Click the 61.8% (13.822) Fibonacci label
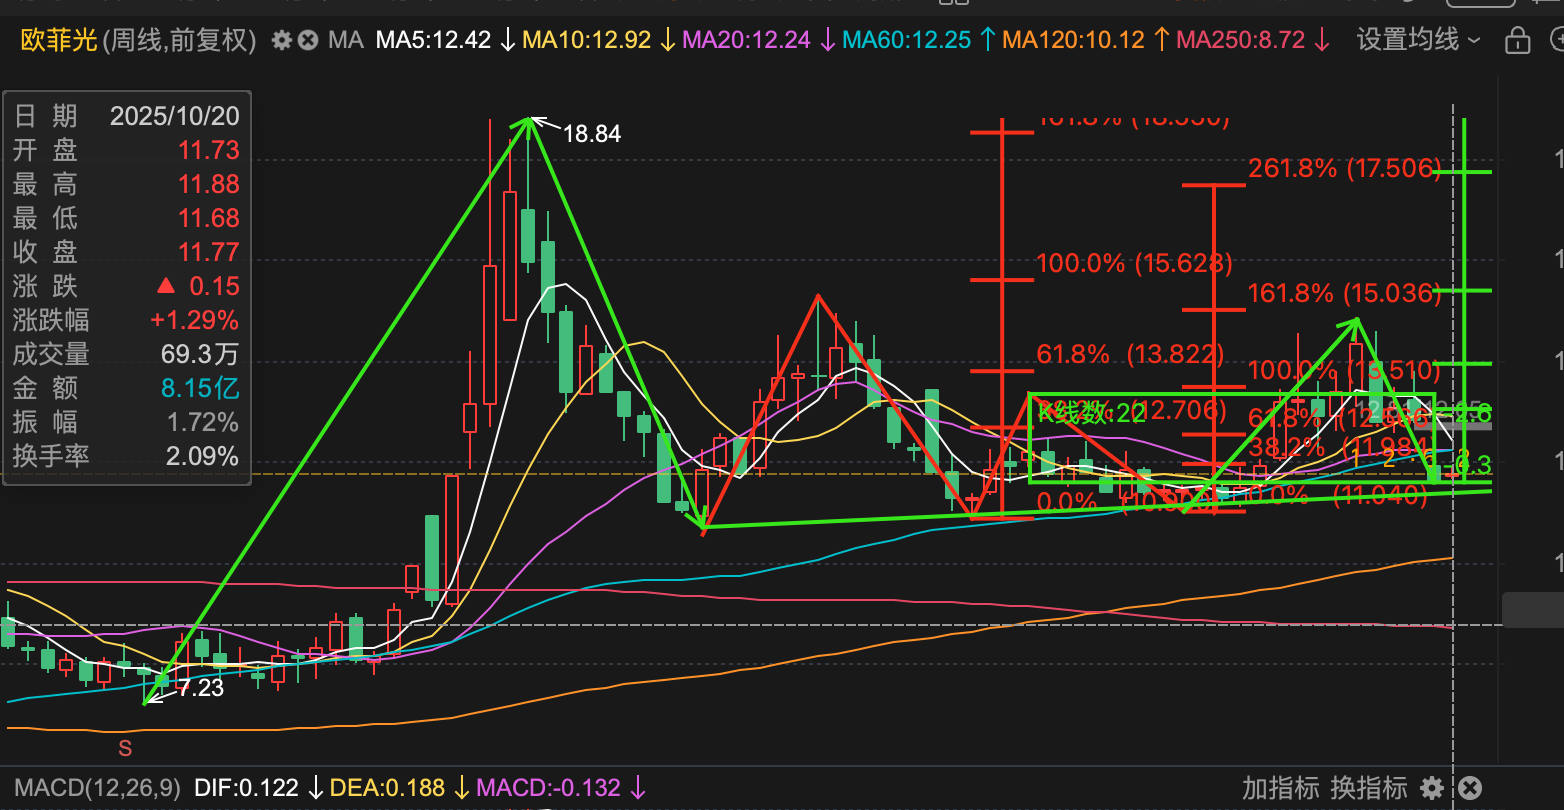 1130,354
